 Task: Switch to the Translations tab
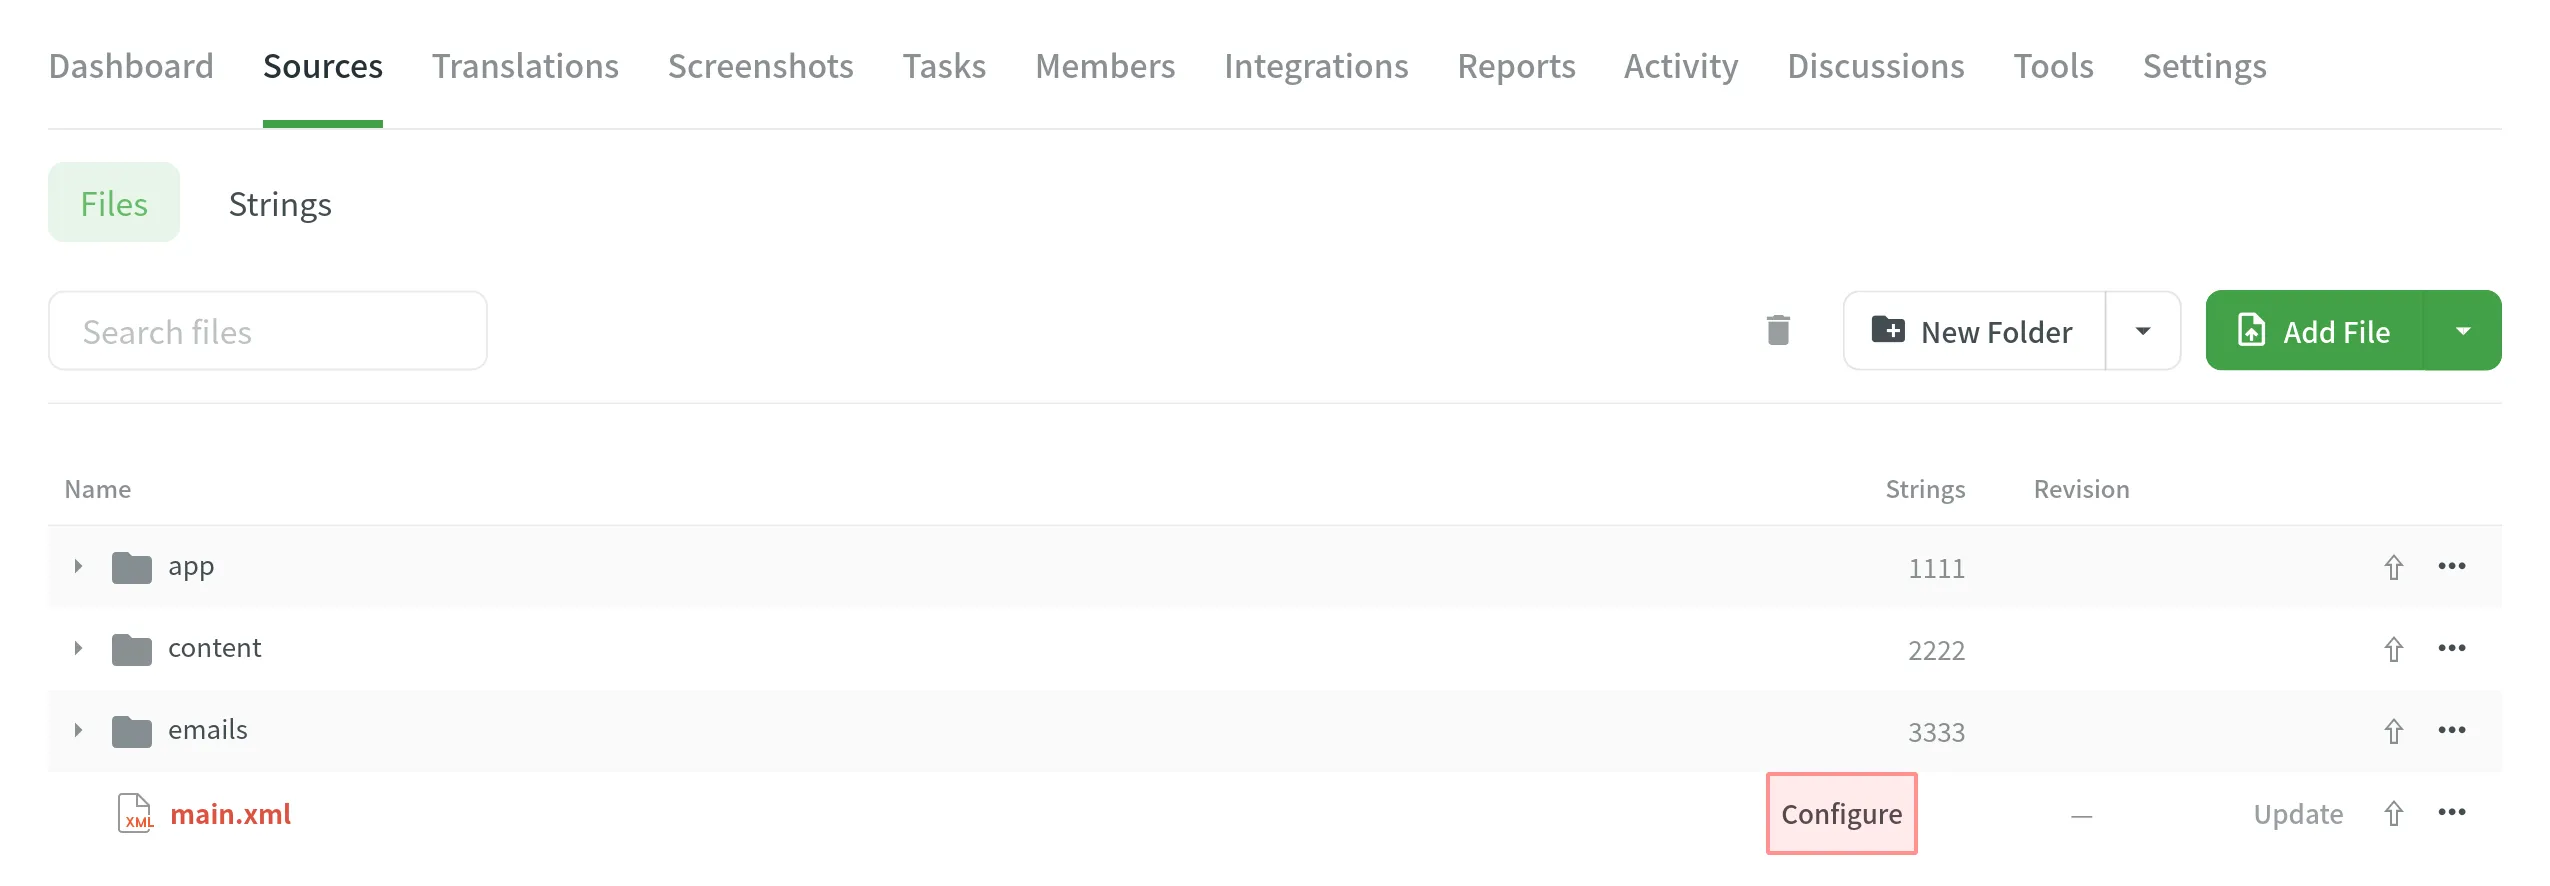(x=524, y=66)
